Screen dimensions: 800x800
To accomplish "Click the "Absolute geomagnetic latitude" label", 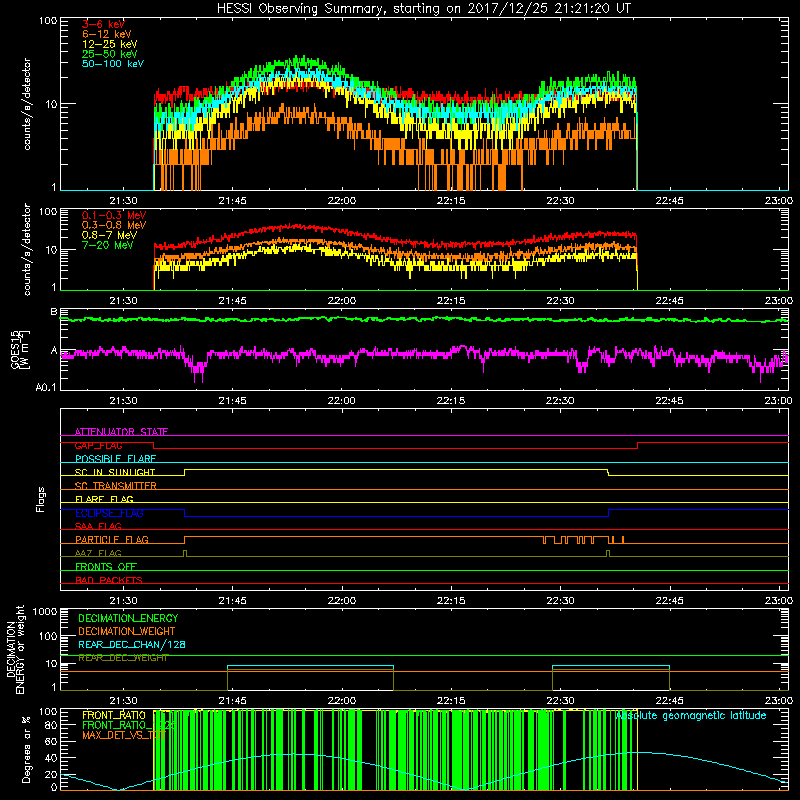I will click(691, 716).
